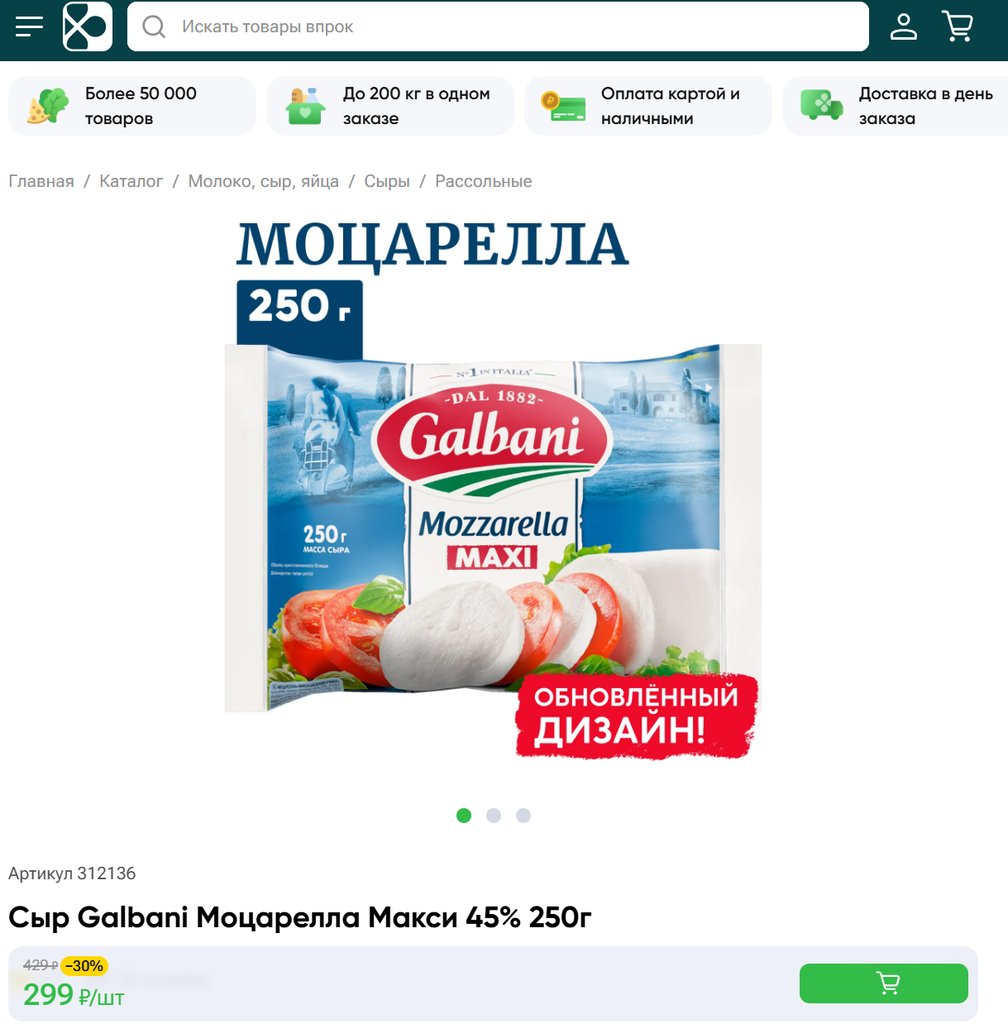Click the vegetables and cheese assortment icon

(x=48, y=106)
